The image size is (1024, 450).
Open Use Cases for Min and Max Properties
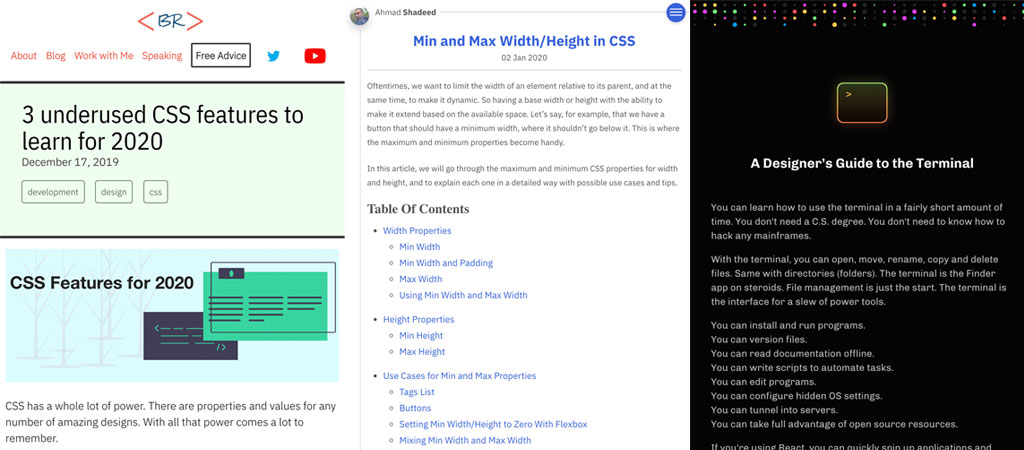click(x=460, y=376)
